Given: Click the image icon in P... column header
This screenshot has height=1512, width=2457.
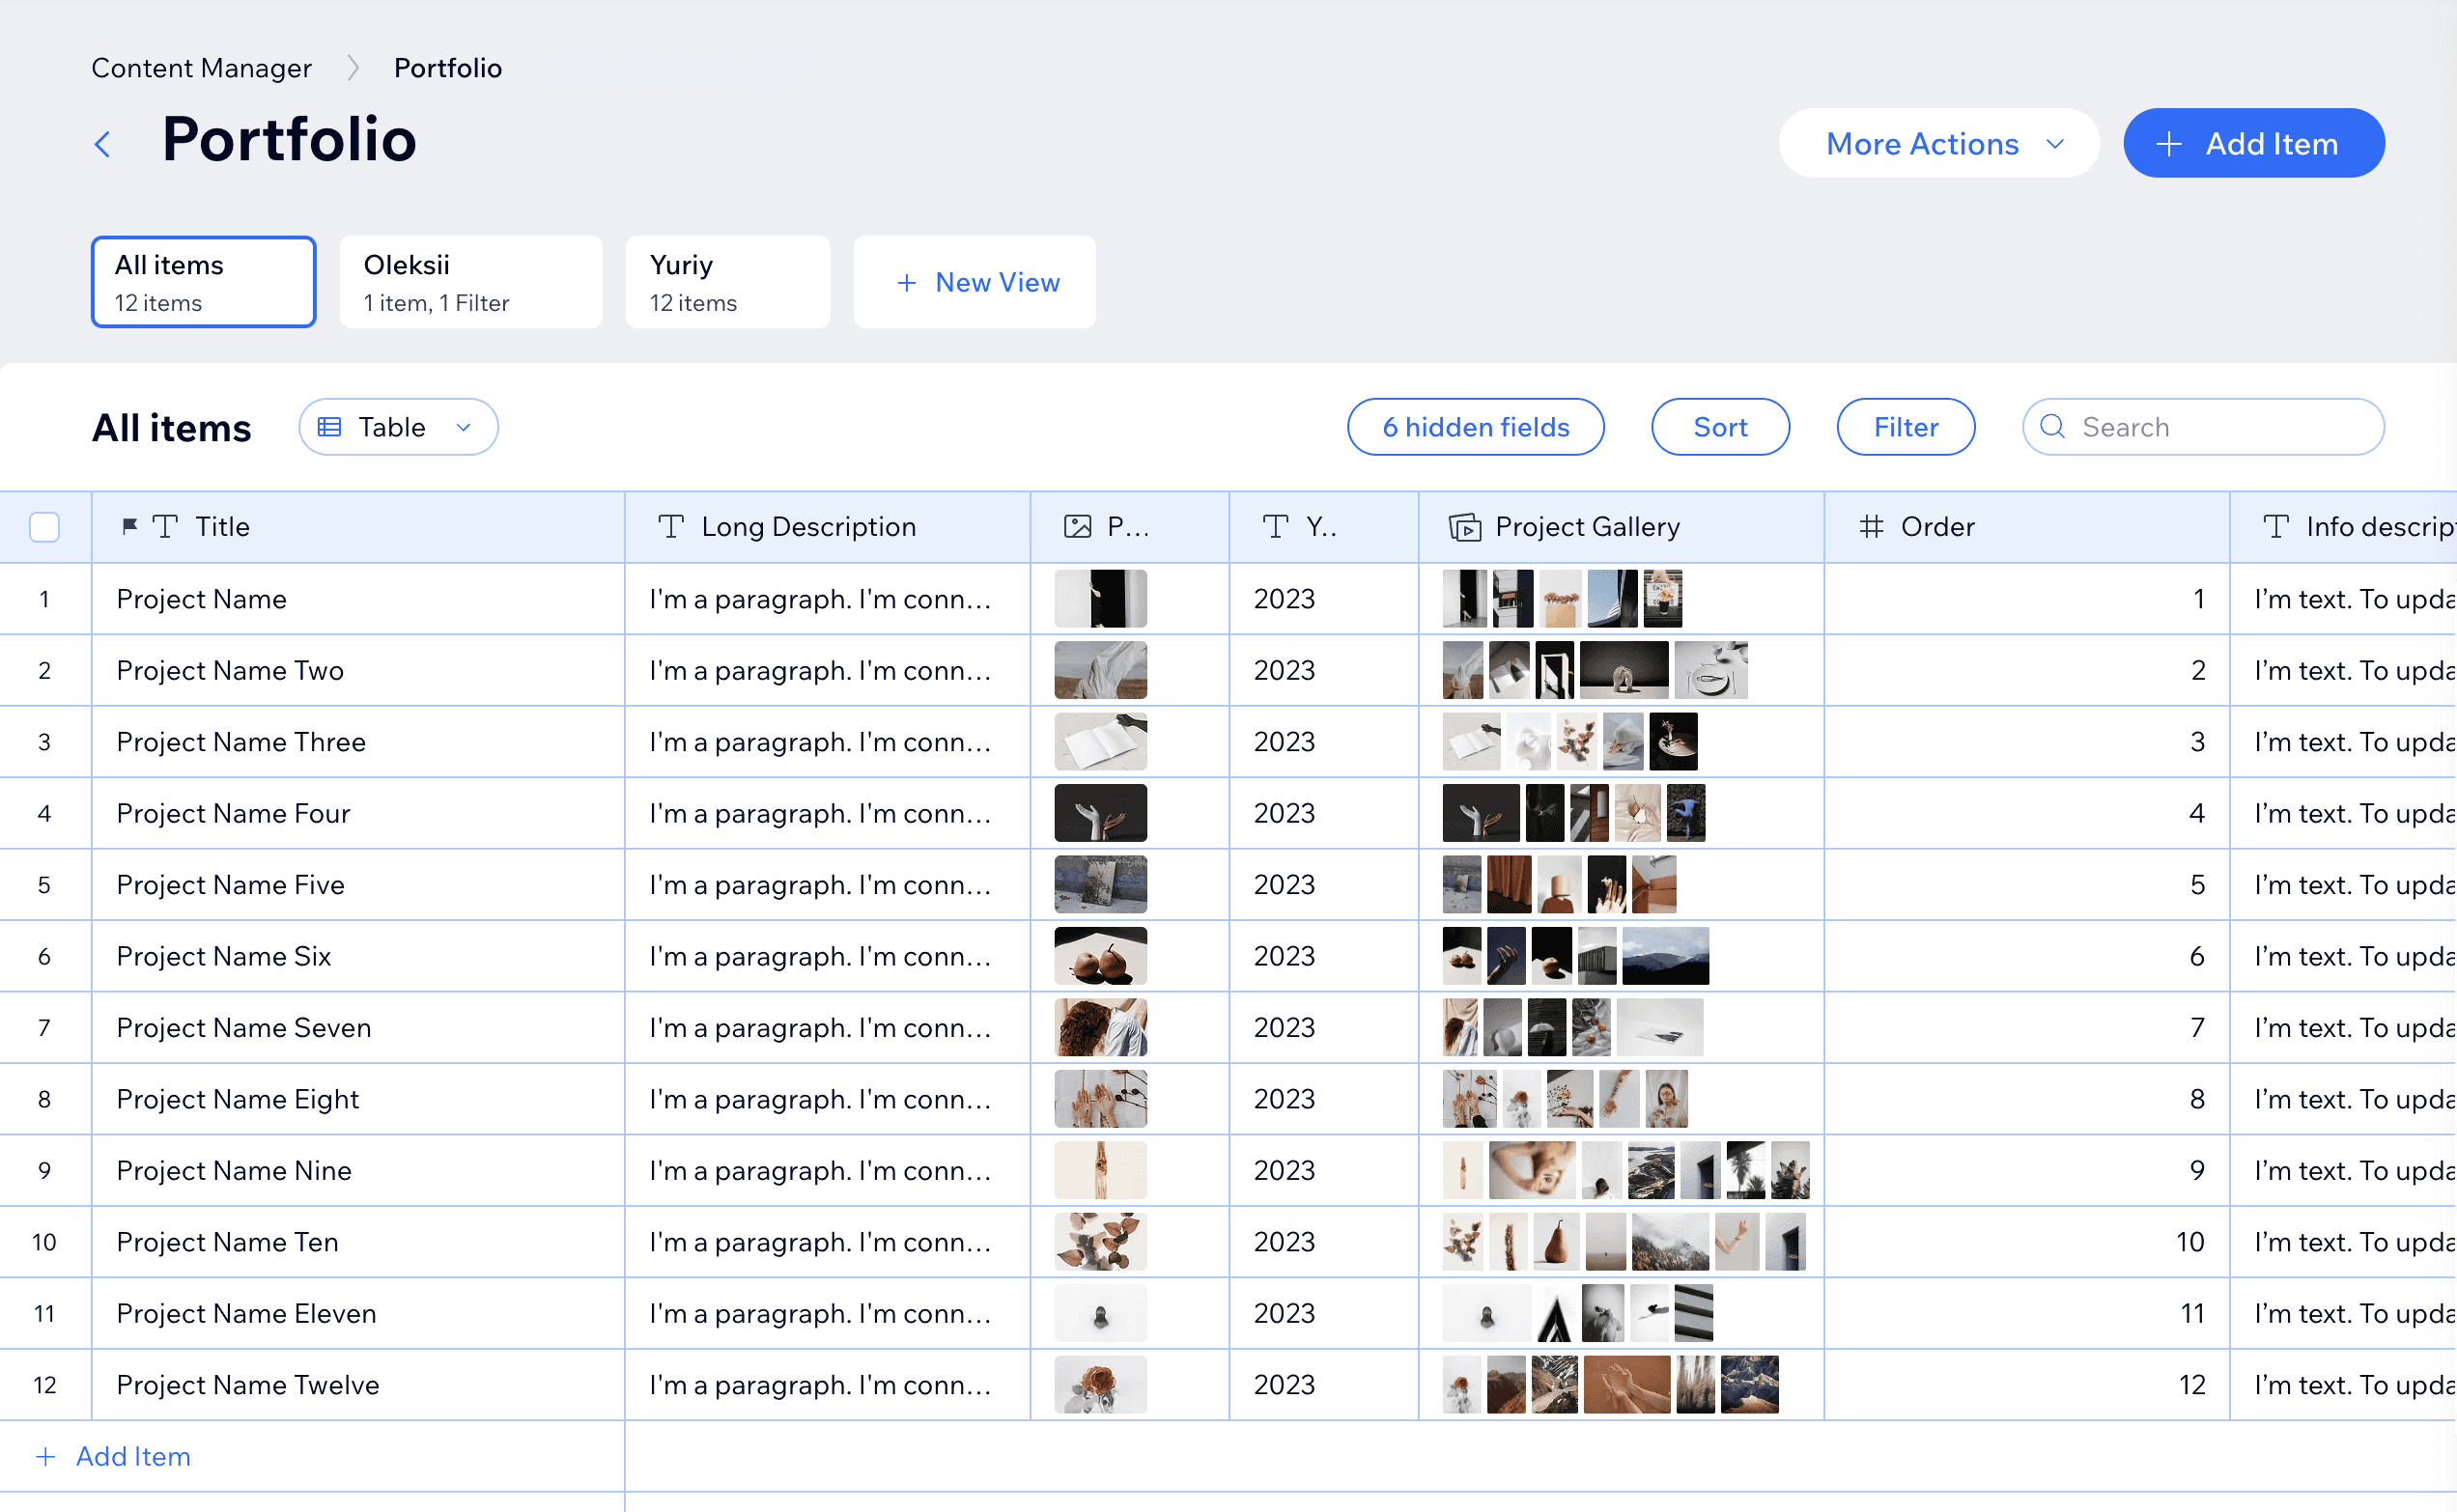Looking at the screenshot, I should point(1077,526).
